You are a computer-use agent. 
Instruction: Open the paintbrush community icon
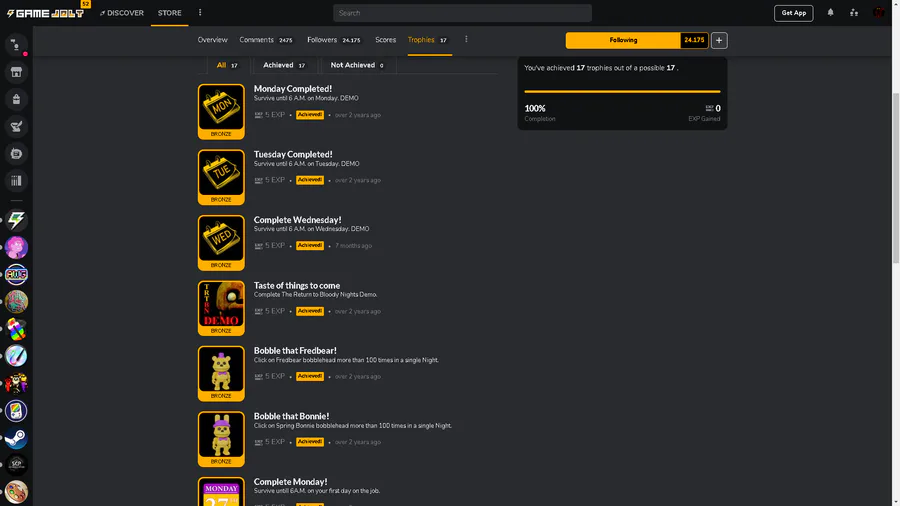[x=16, y=356]
